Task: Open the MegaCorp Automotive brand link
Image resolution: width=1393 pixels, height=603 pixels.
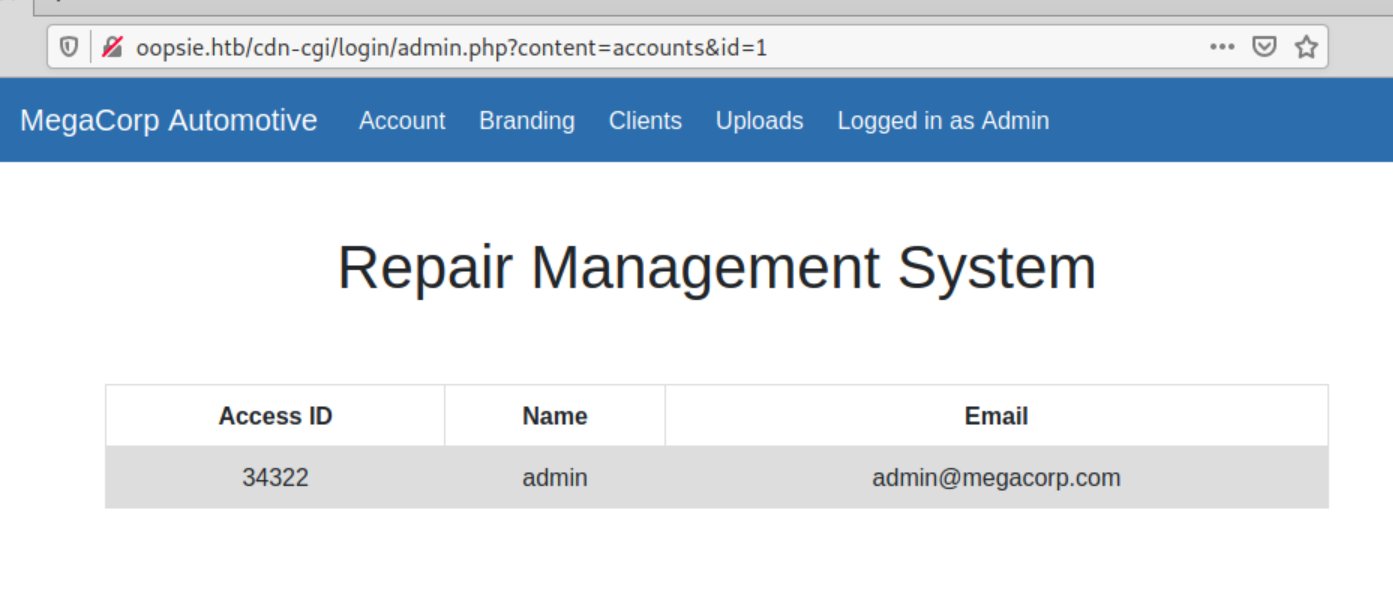Action: [169, 120]
